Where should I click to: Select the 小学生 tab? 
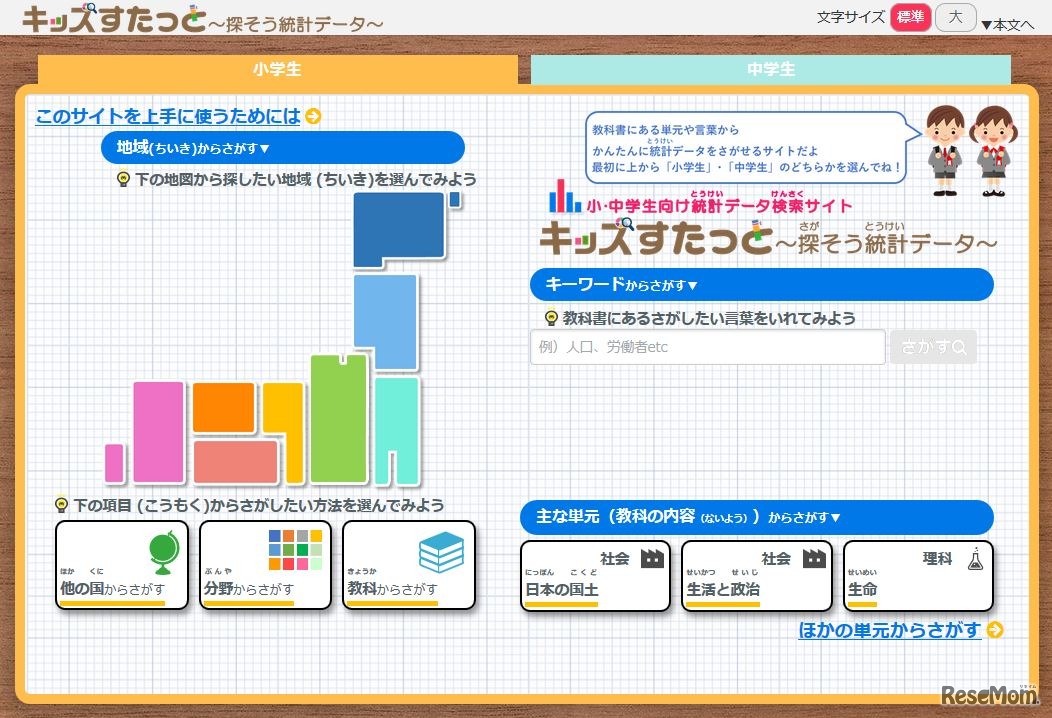click(x=277, y=71)
